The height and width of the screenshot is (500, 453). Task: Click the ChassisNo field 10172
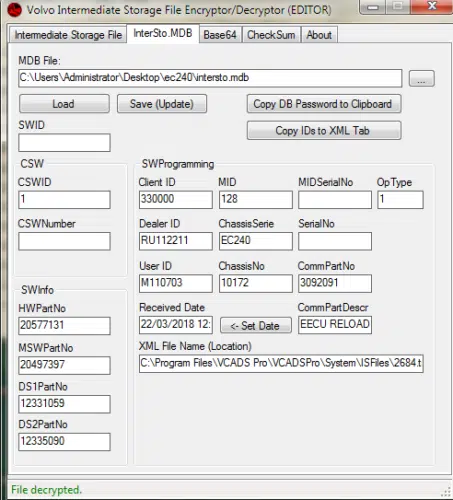pyautogui.click(x=256, y=283)
